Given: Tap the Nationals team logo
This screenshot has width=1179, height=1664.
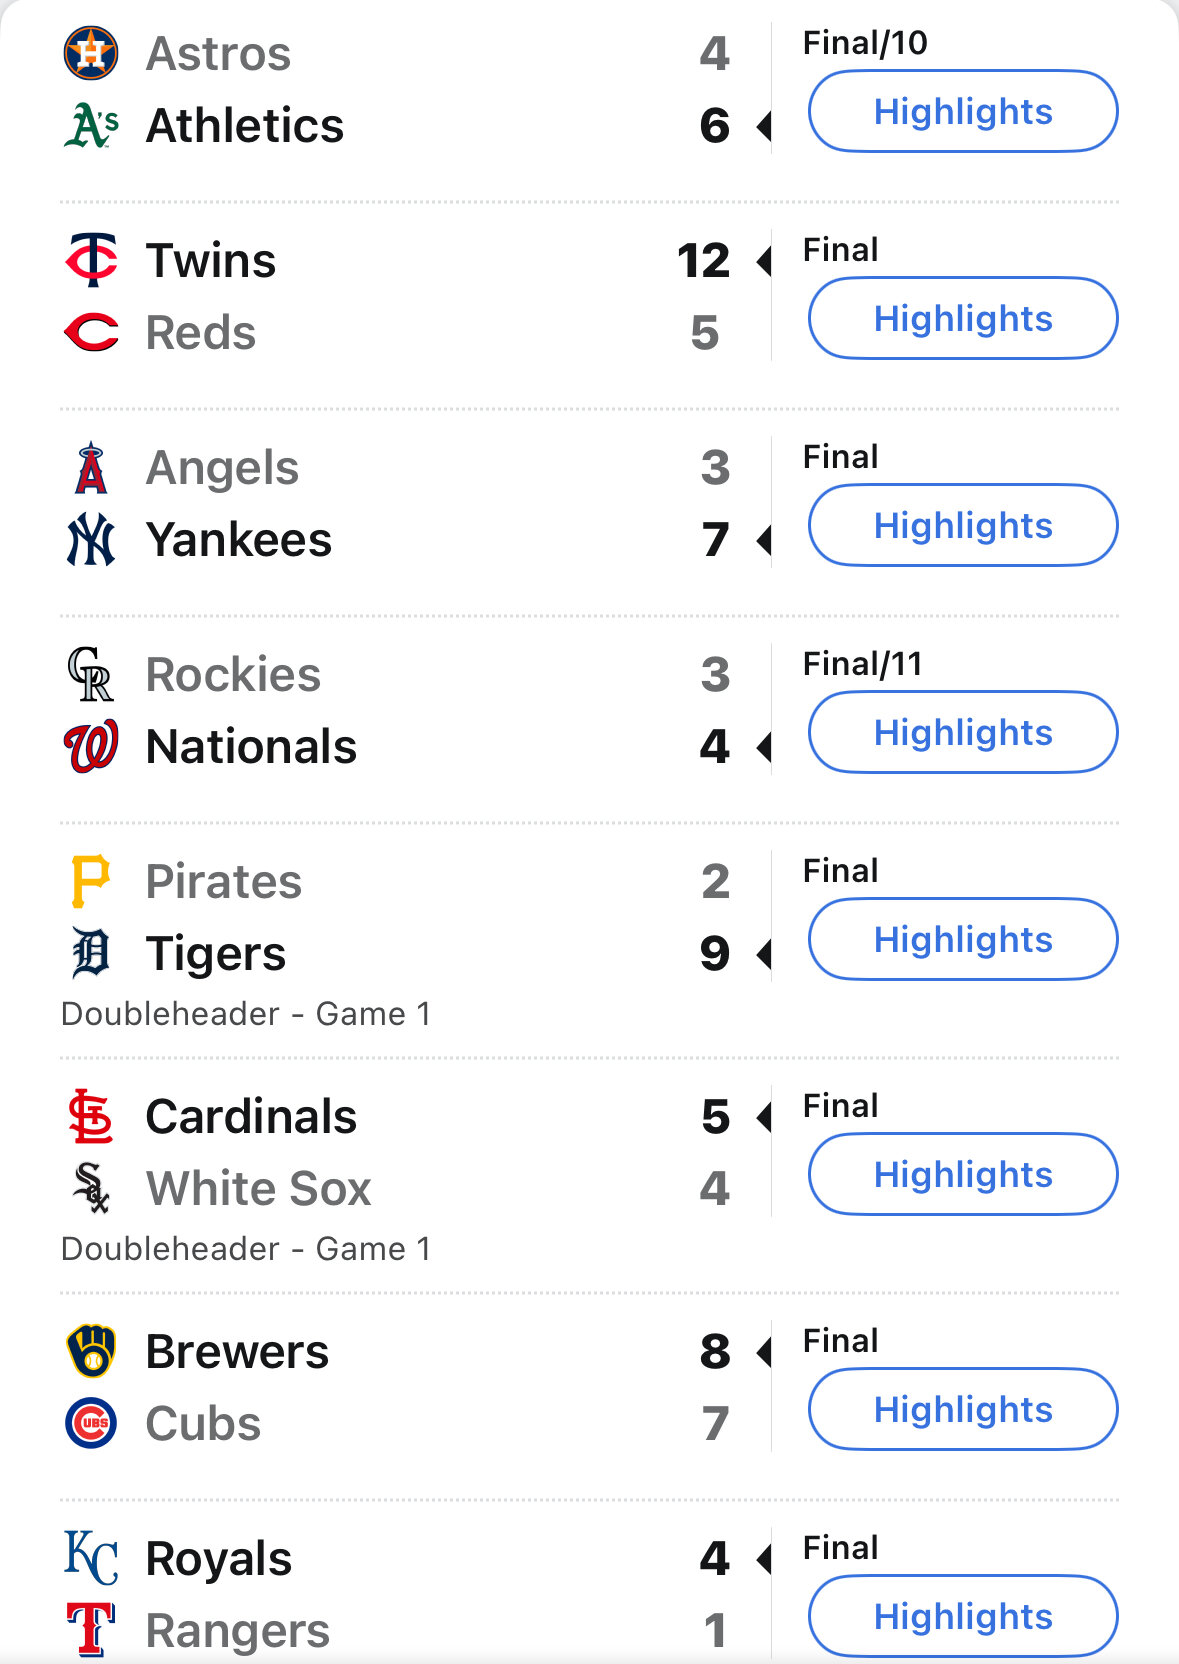Looking at the screenshot, I should [x=91, y=746].
